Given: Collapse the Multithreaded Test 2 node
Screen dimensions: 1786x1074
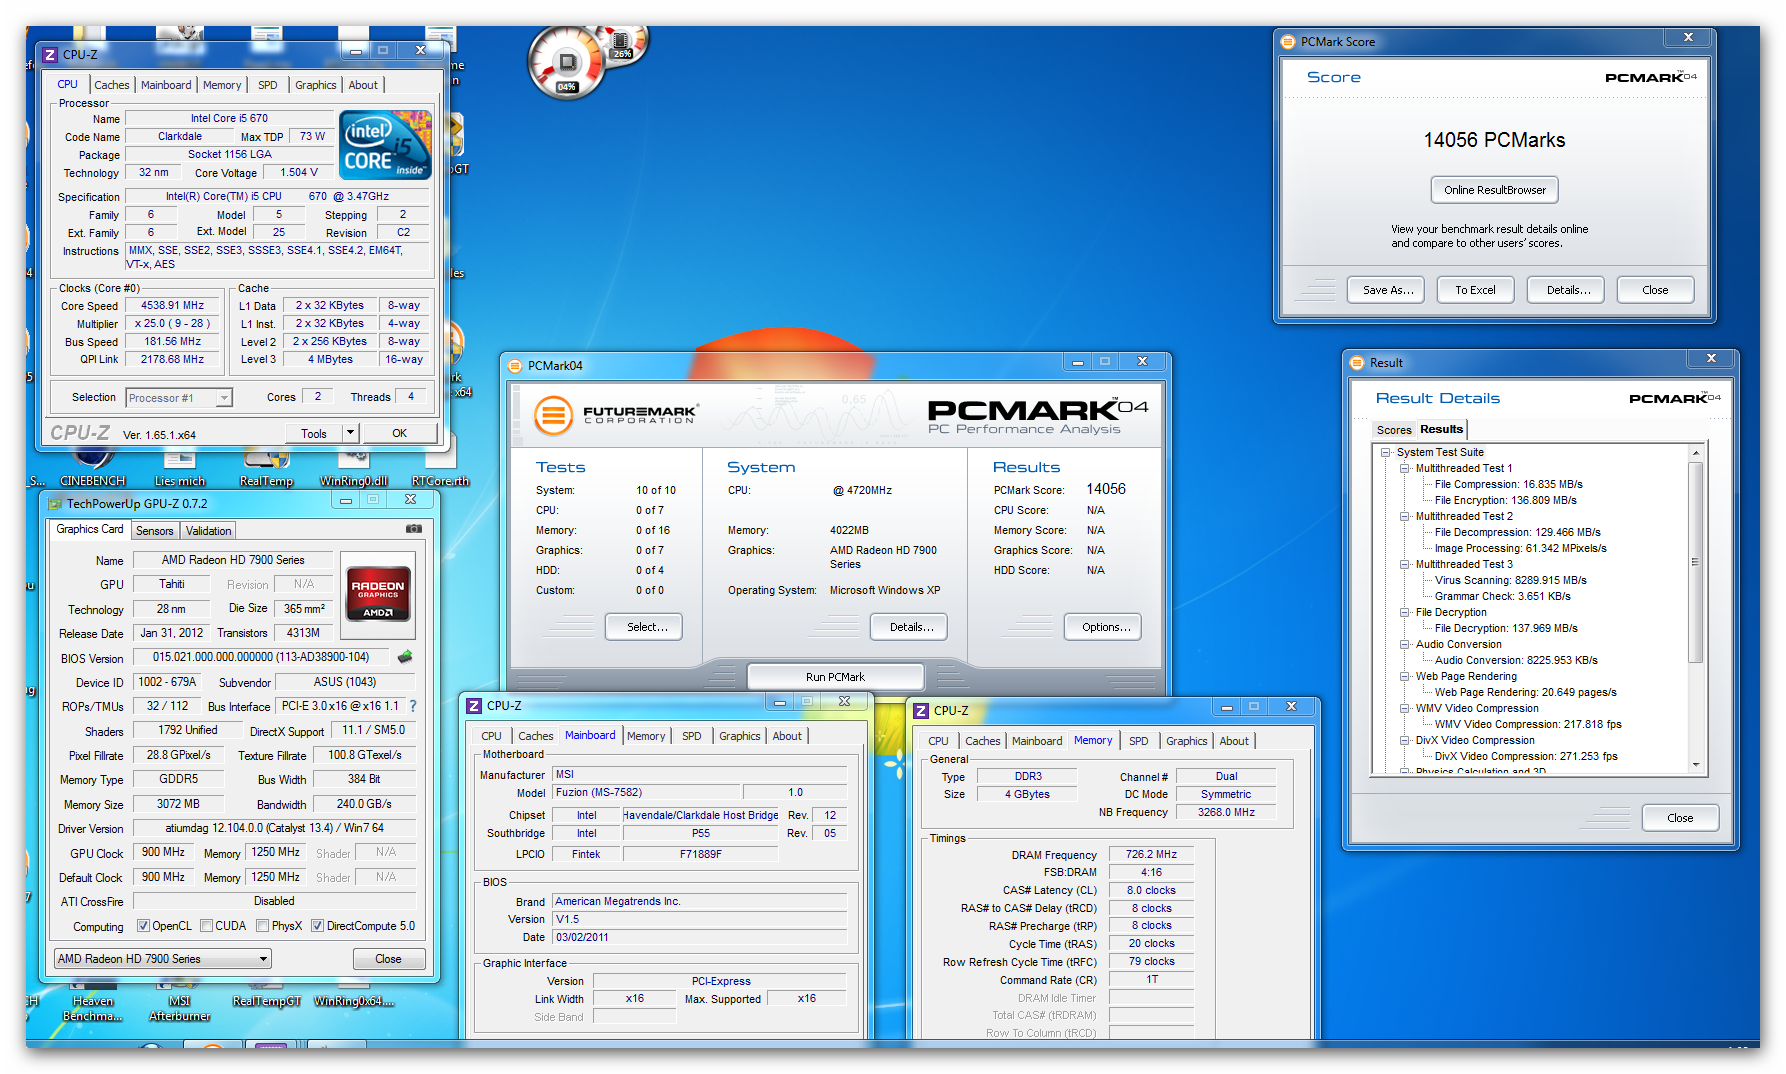Looking at the screenshot, I should coord(1404,517).
